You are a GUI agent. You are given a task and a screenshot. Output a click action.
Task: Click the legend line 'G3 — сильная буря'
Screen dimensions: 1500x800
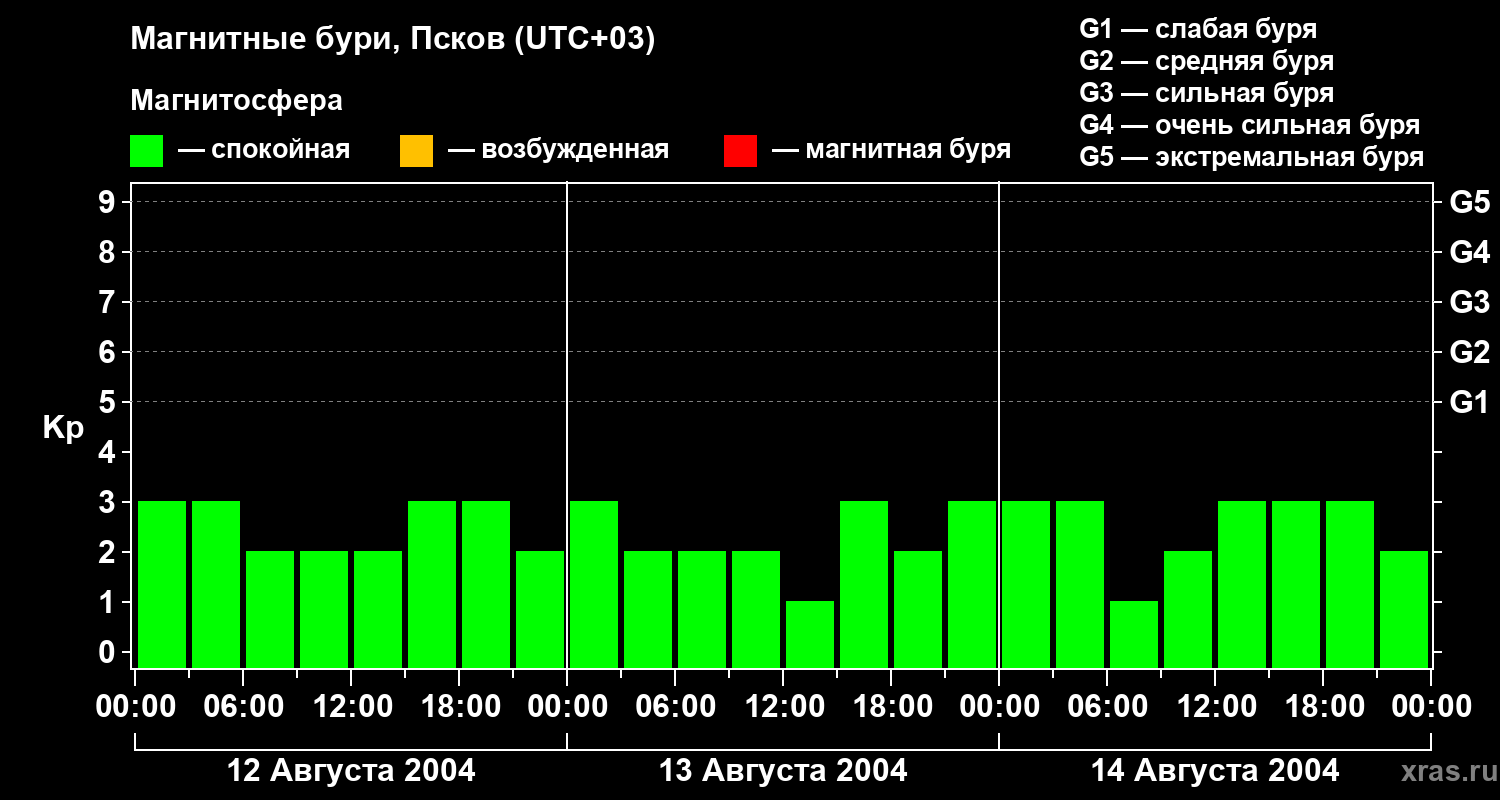(1207, 93)
